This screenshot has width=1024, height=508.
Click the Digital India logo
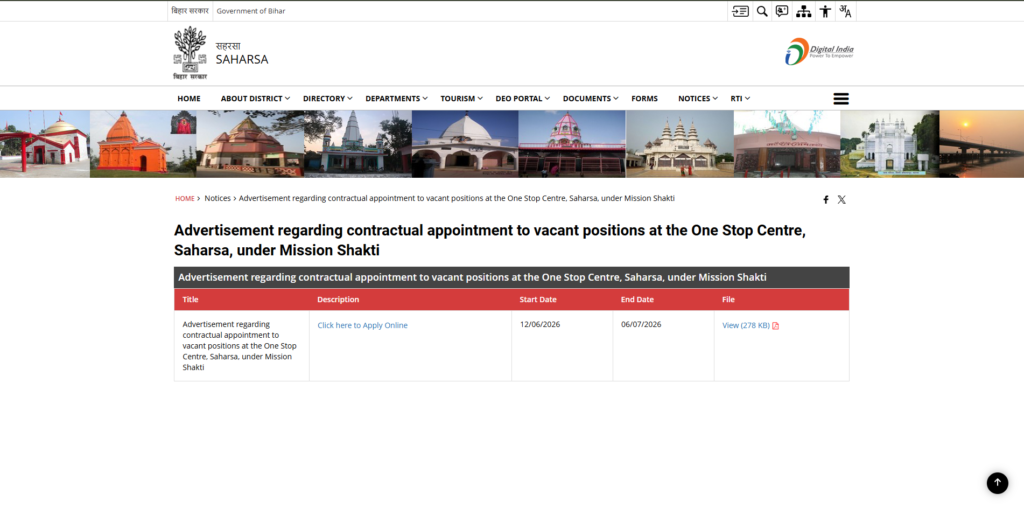click(x=819, y=51)
